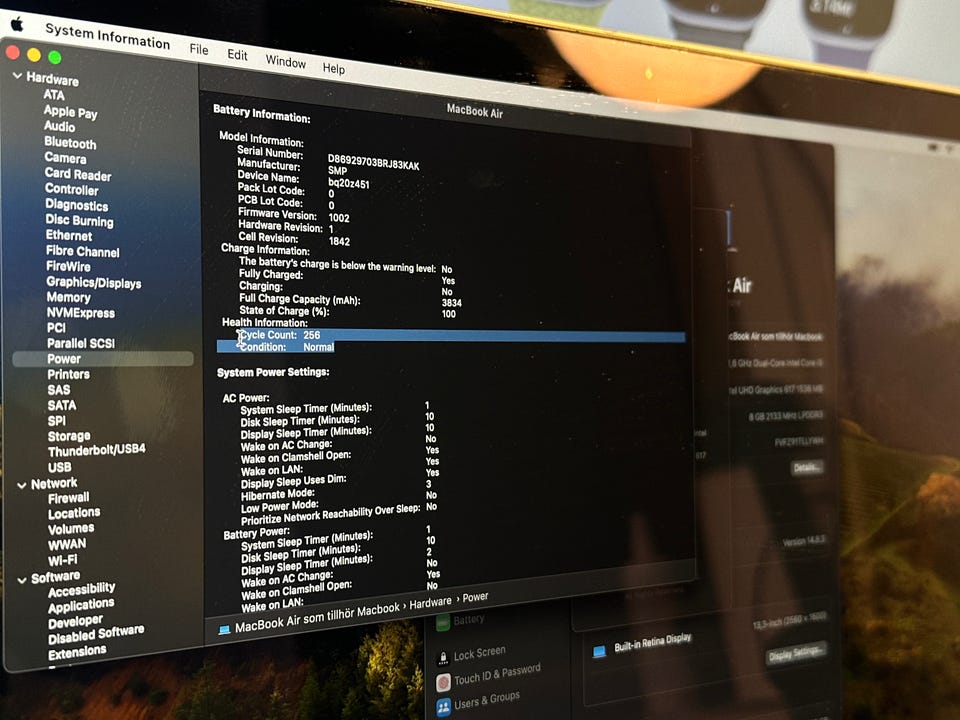The image size is (960, 720).
Task: Select WWAN under Network
Action: point(67,544)
